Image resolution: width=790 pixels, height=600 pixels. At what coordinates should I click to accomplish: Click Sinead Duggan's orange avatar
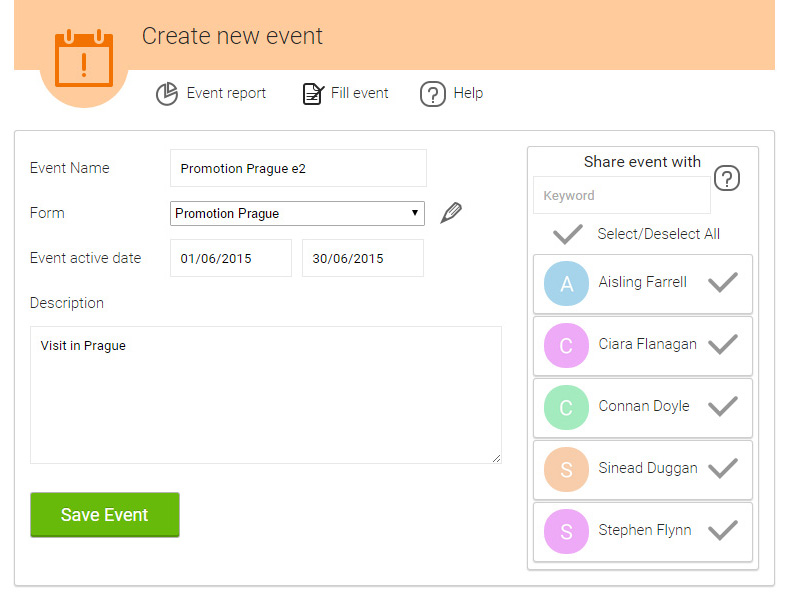pos(566,470)
